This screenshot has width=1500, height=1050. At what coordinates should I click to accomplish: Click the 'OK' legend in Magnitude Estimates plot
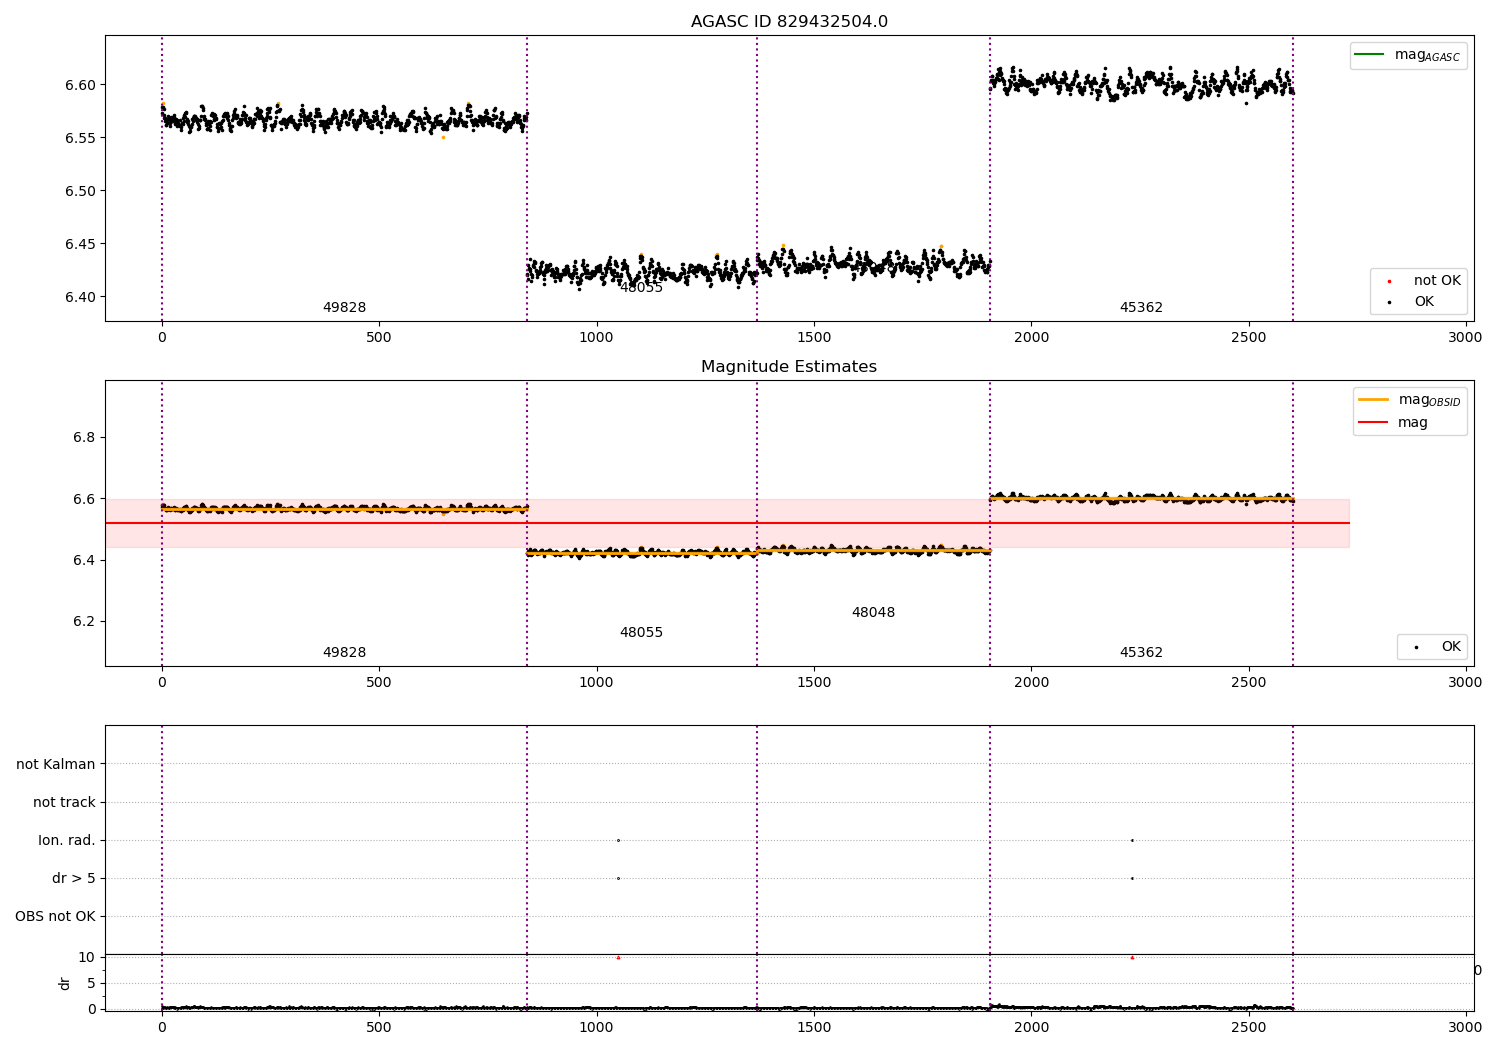(x=1432, y=647)
